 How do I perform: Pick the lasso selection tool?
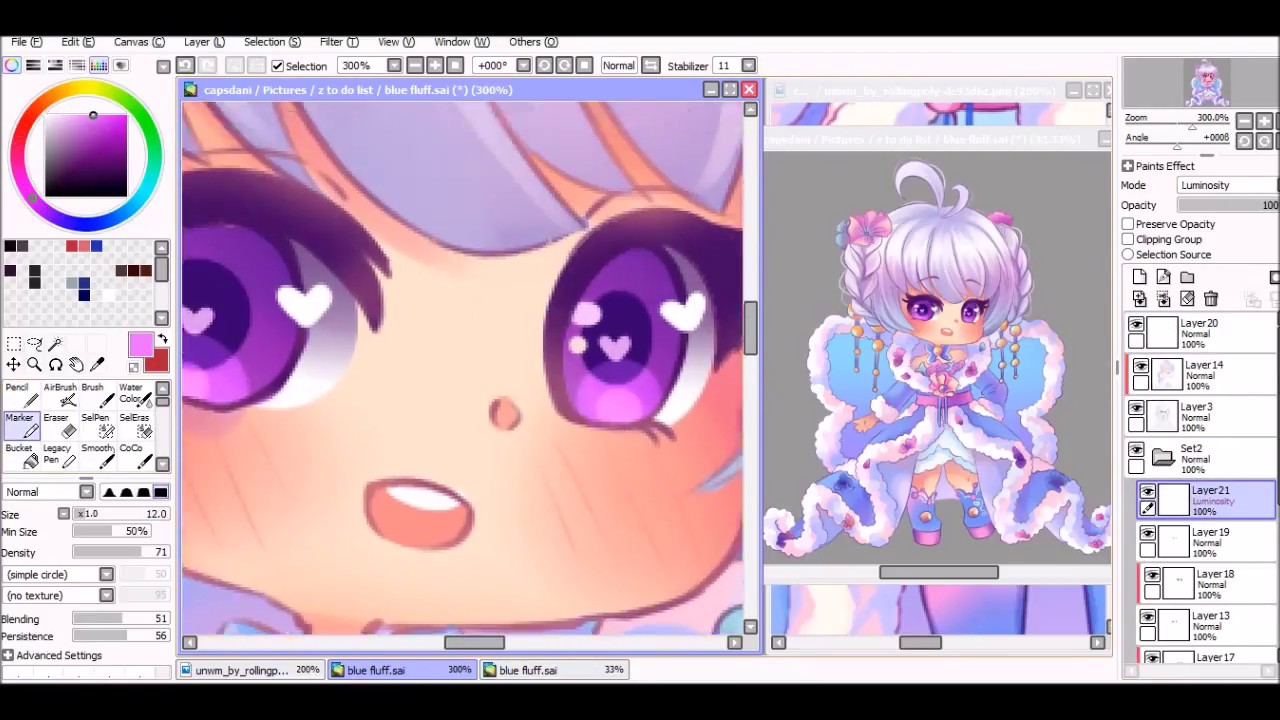[x=35, y=344]
